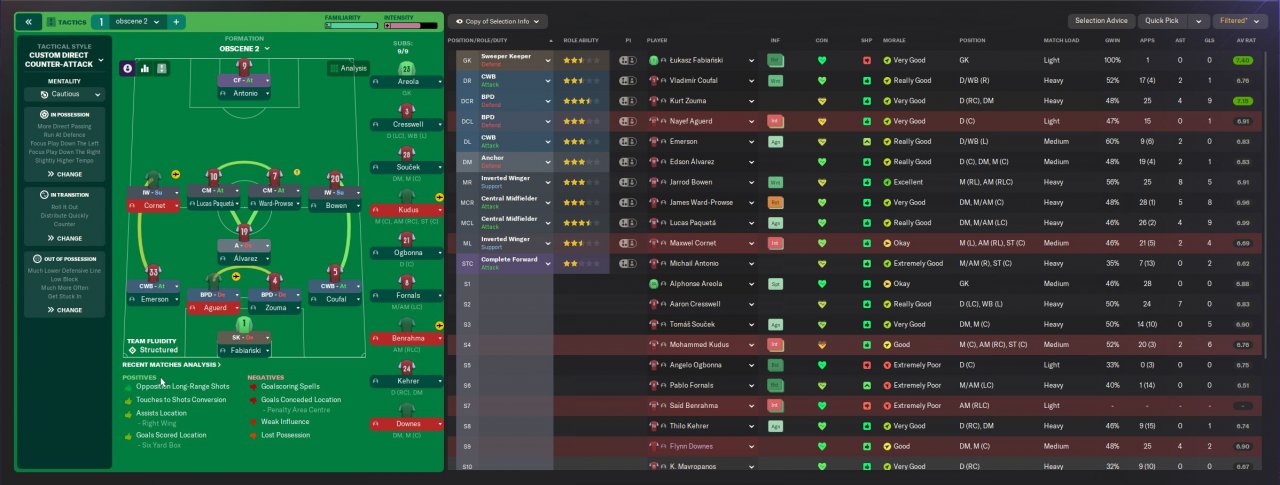Select the obscene 2 tactic tab

click(x=137, y=21)
